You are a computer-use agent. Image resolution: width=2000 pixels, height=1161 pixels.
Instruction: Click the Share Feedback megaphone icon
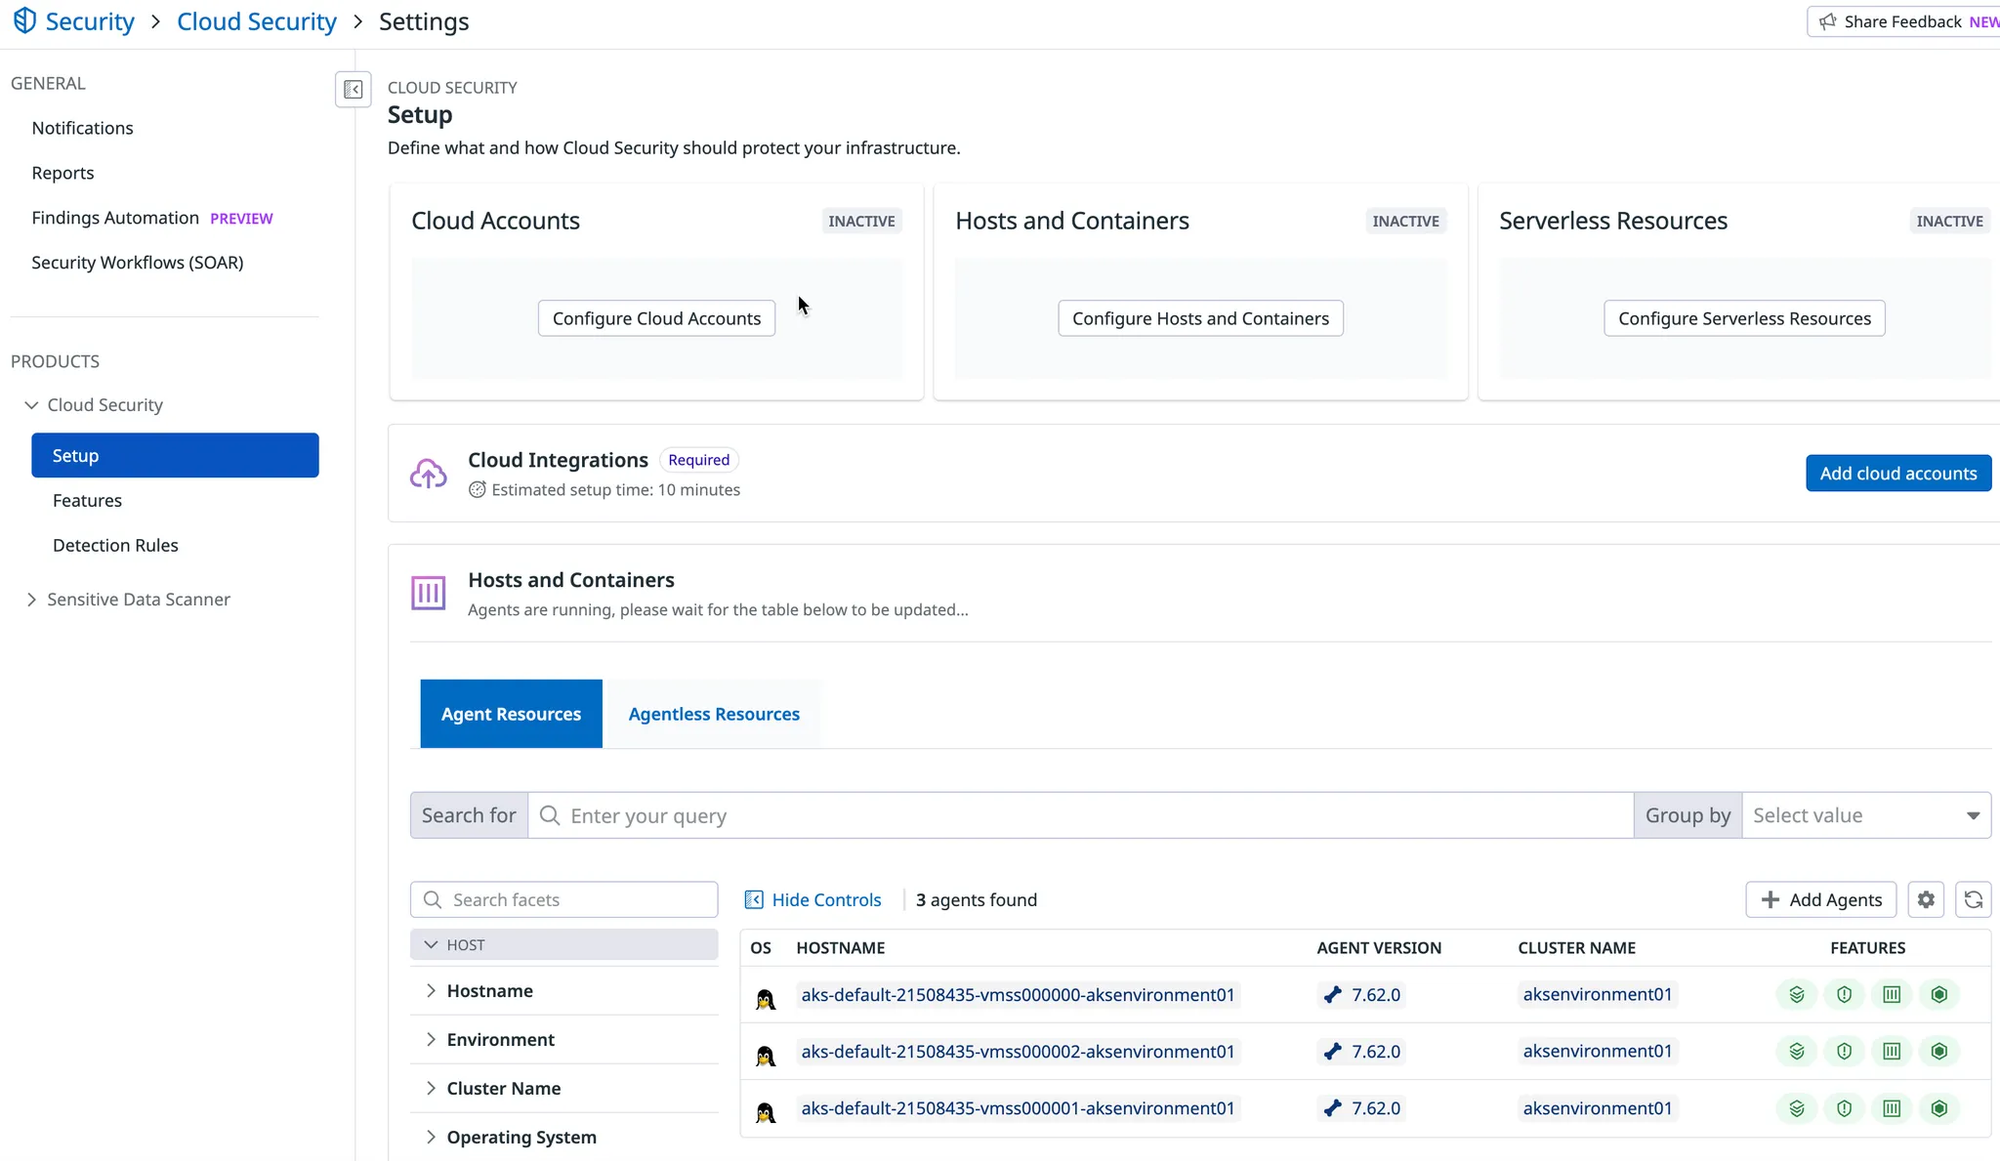coord(1828,22)
